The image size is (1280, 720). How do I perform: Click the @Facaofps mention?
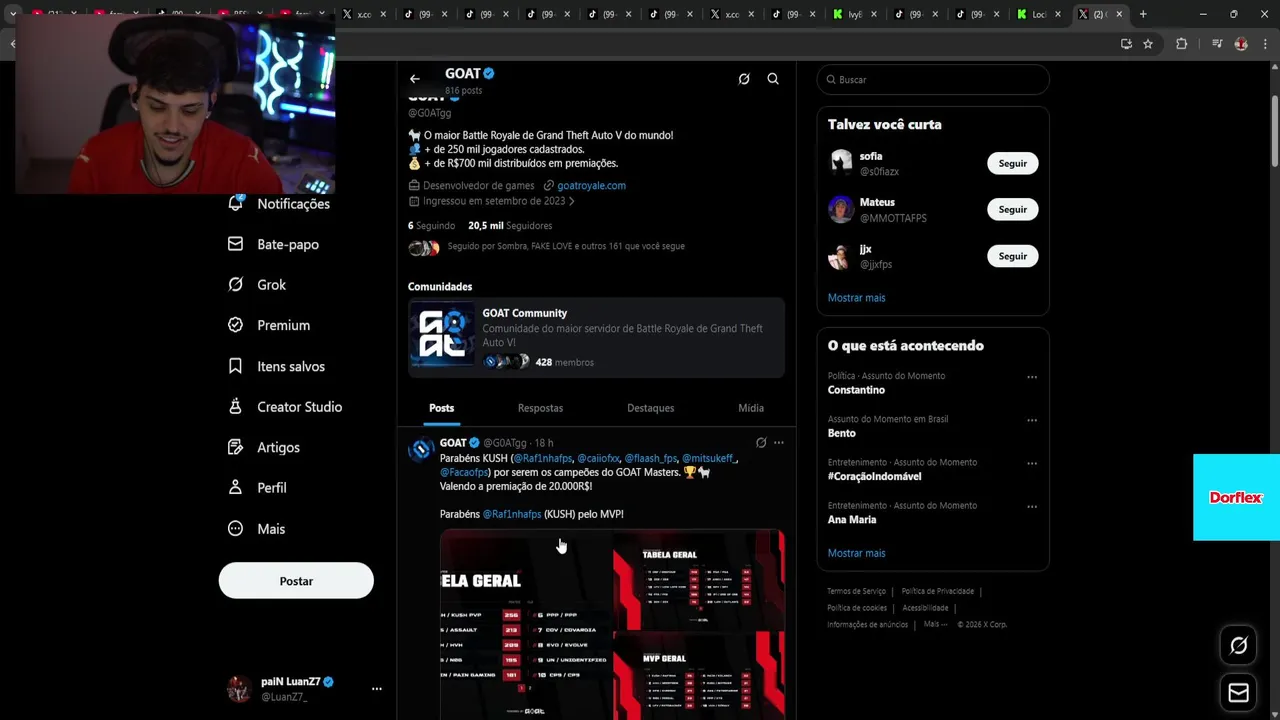click(464, 472)
